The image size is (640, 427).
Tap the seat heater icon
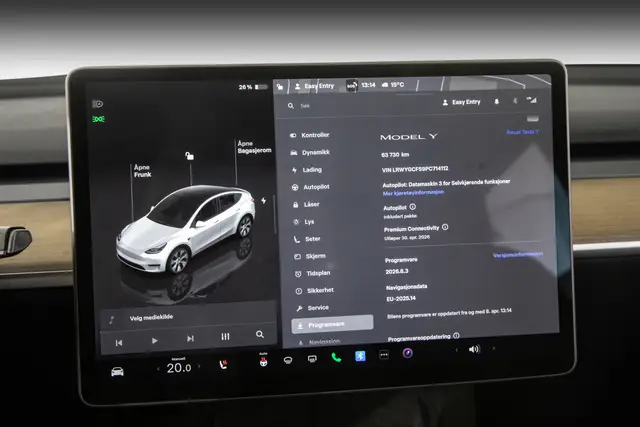[223, 364]
